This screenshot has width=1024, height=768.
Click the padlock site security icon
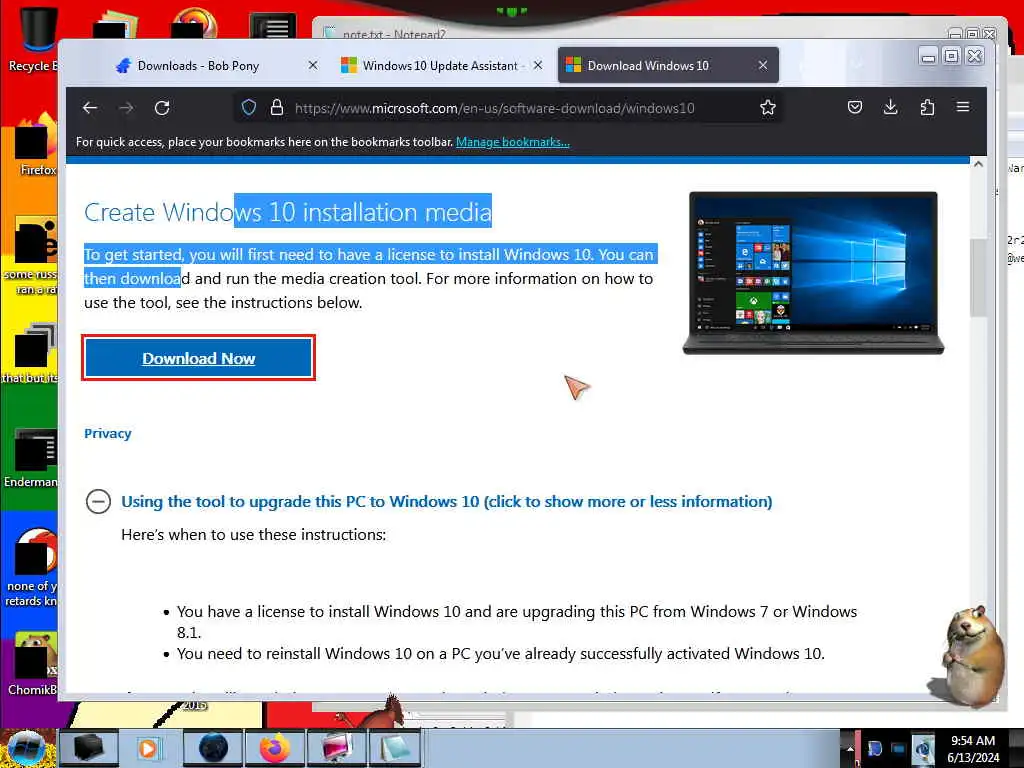(x=277, y=107)
